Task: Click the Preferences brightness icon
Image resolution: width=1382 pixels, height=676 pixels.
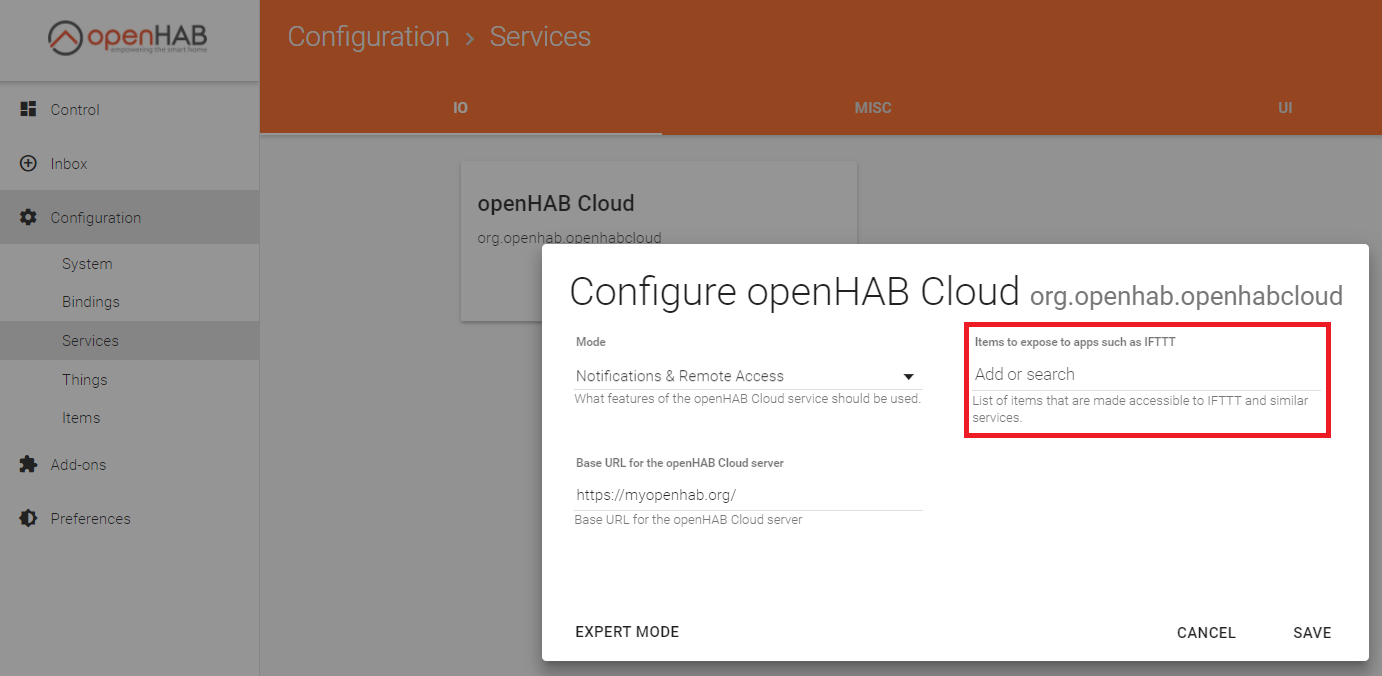Action: click(28, 518)
